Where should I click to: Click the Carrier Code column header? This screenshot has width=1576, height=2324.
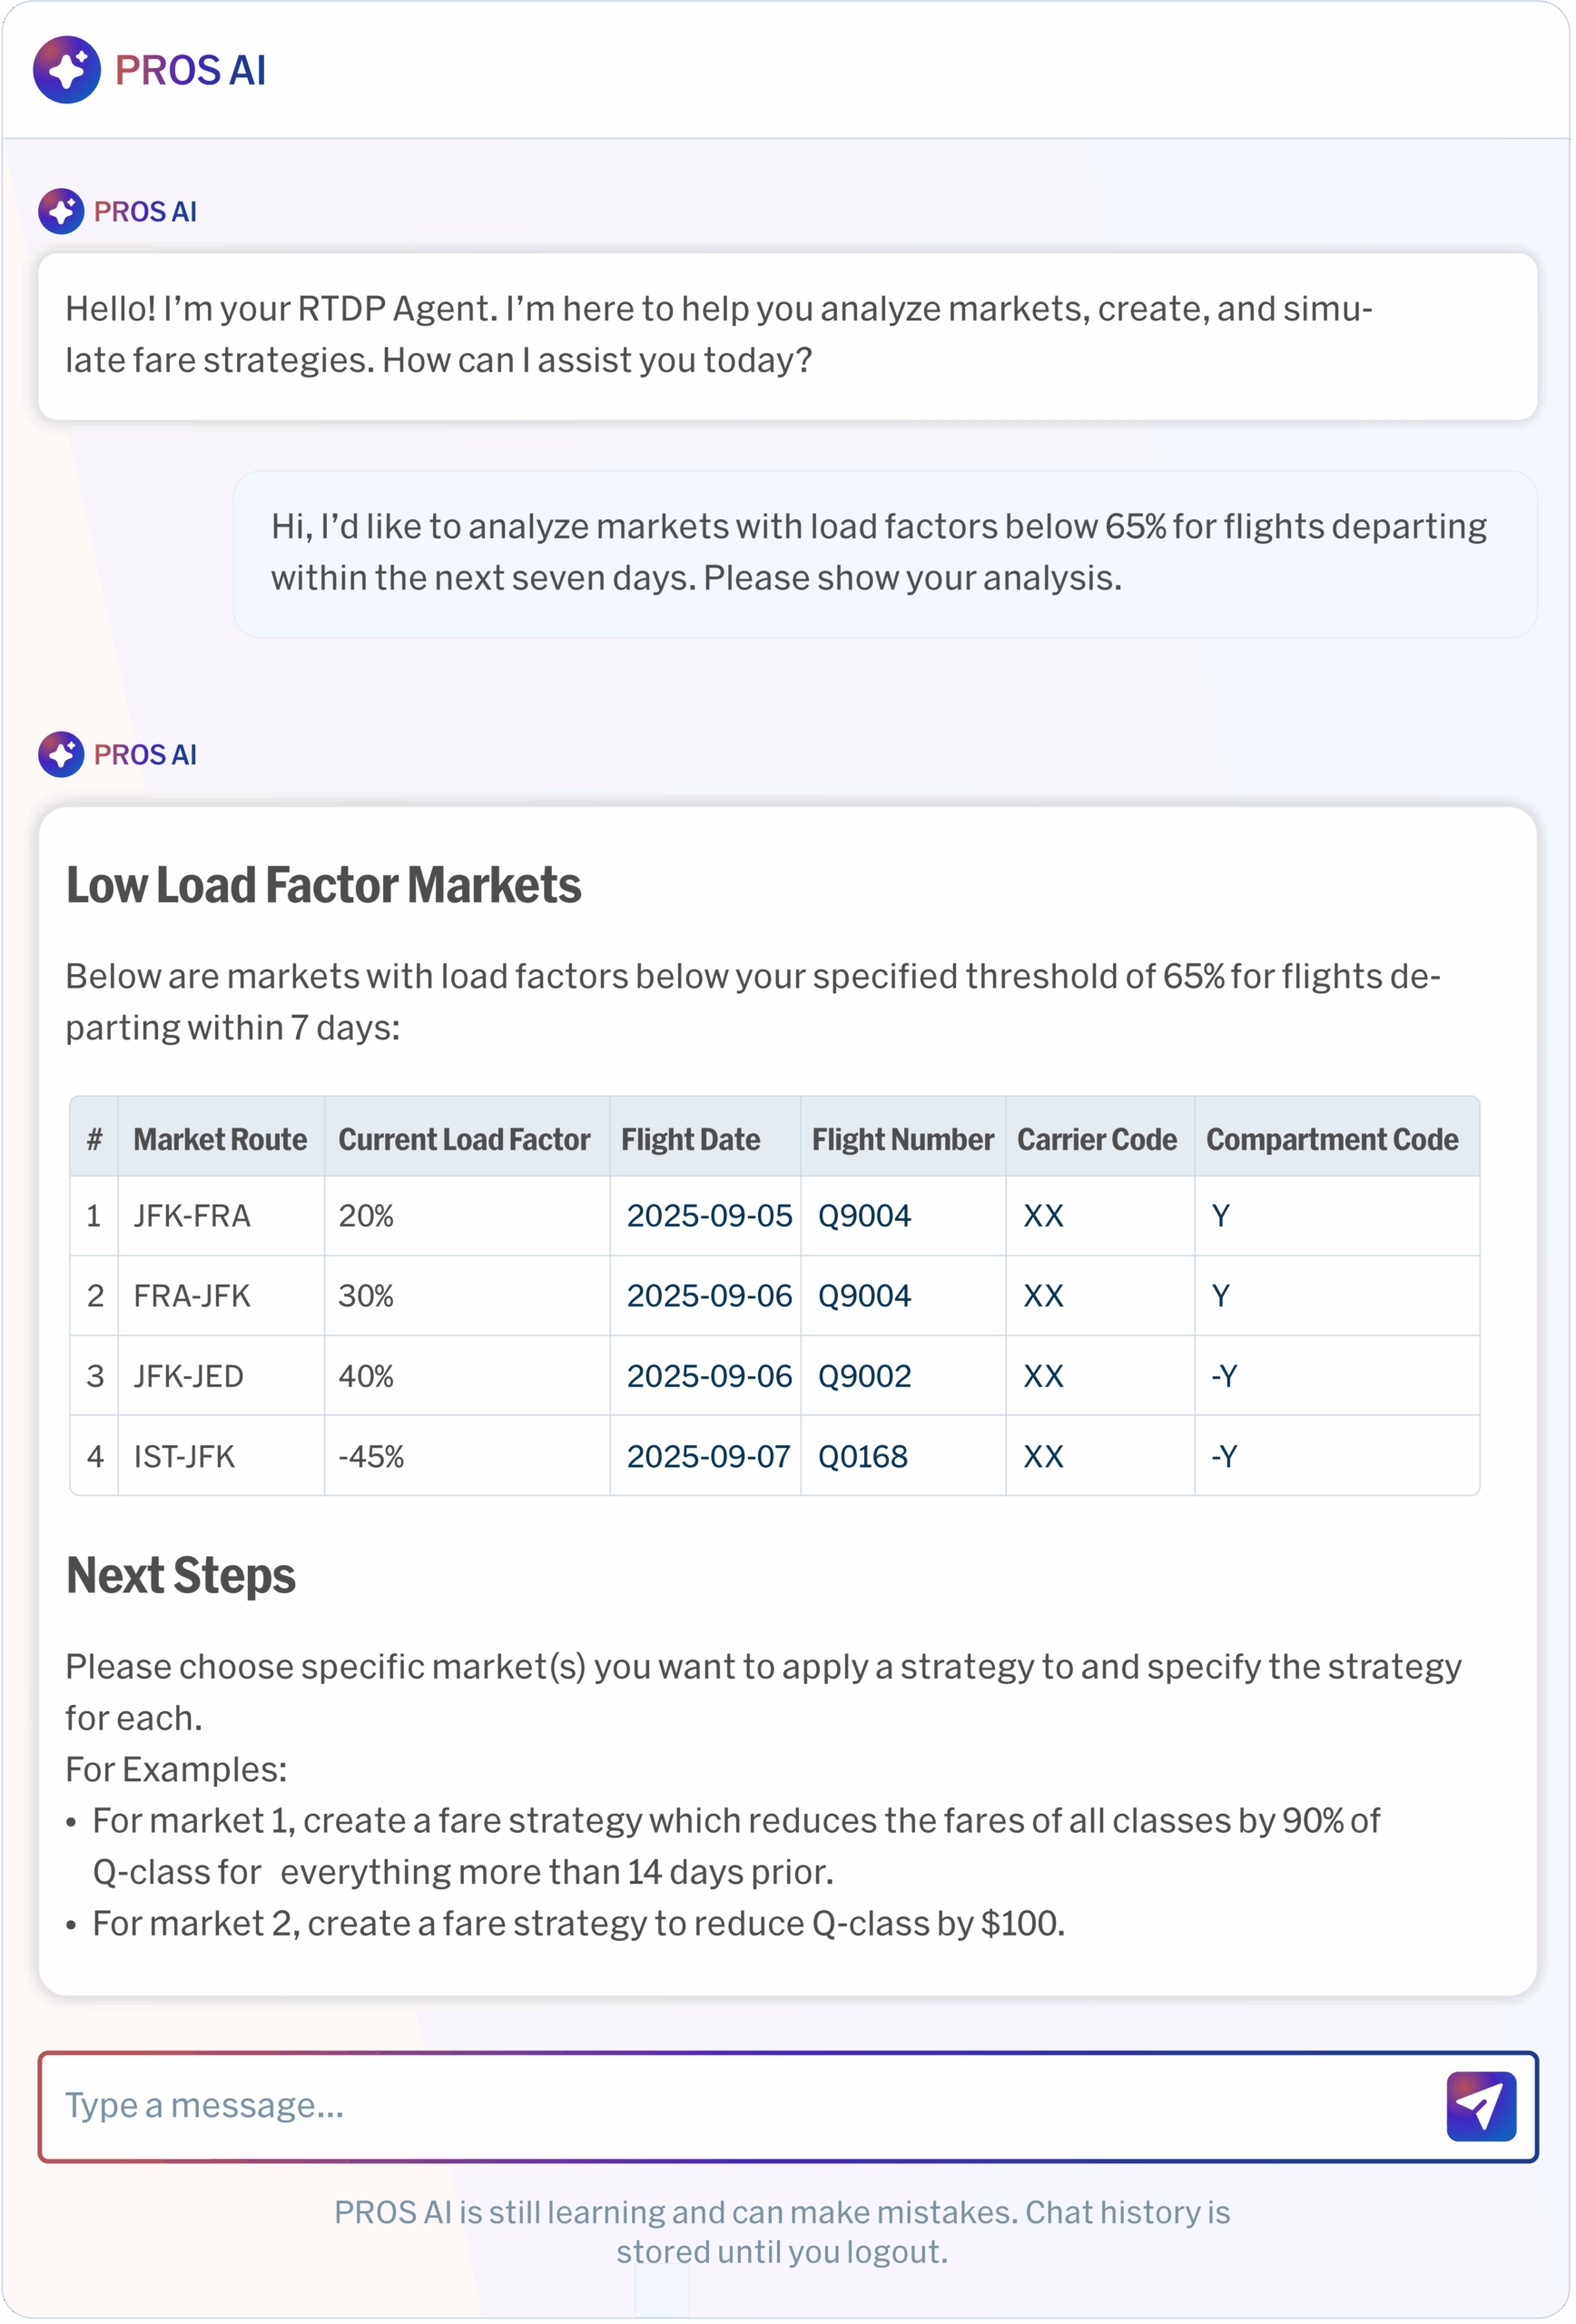1097,1139
